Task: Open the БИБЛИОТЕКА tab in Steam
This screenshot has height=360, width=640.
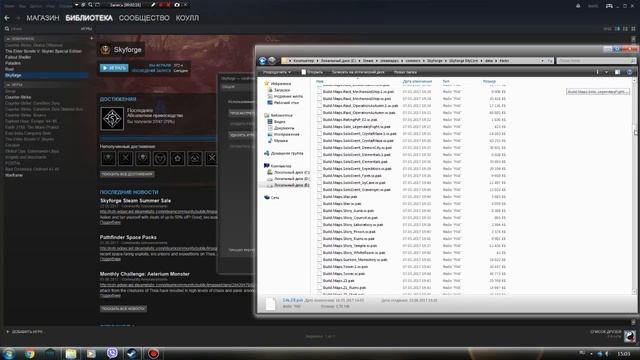Action: click(x=89, y=18)
